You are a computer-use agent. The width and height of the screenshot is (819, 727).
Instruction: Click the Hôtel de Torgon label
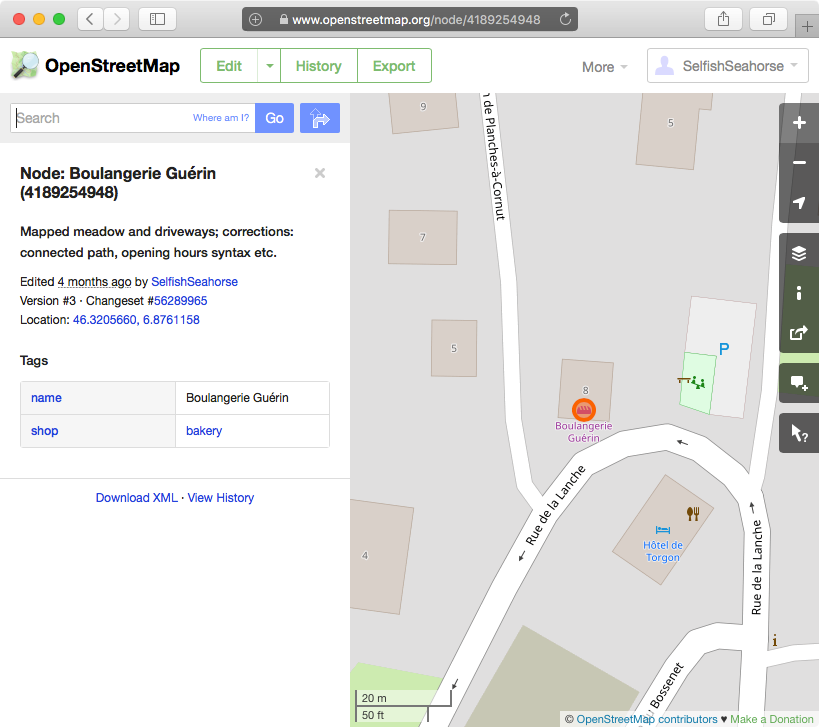[662, 552]
